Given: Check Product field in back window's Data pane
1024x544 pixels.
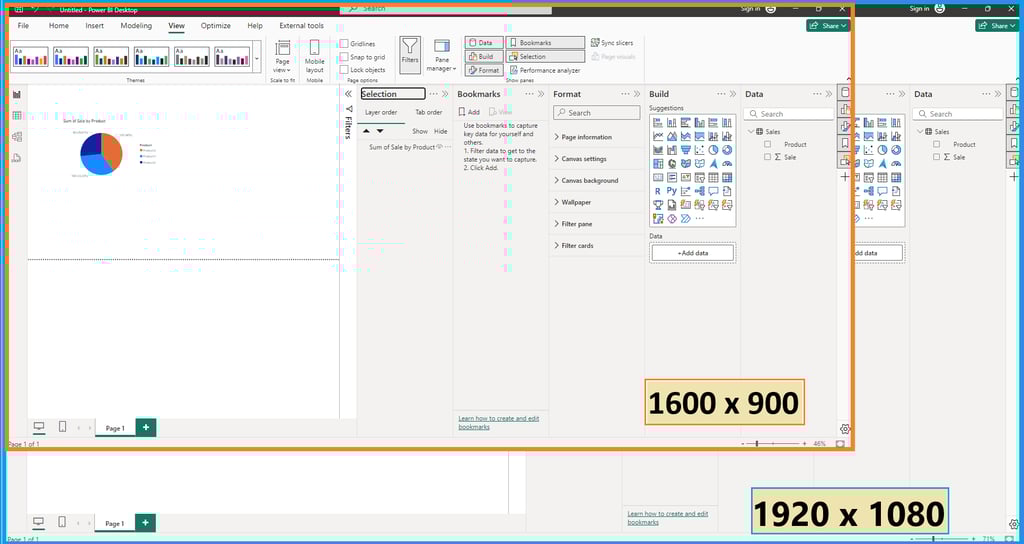Looking at the screenshot, I should 936,144.
